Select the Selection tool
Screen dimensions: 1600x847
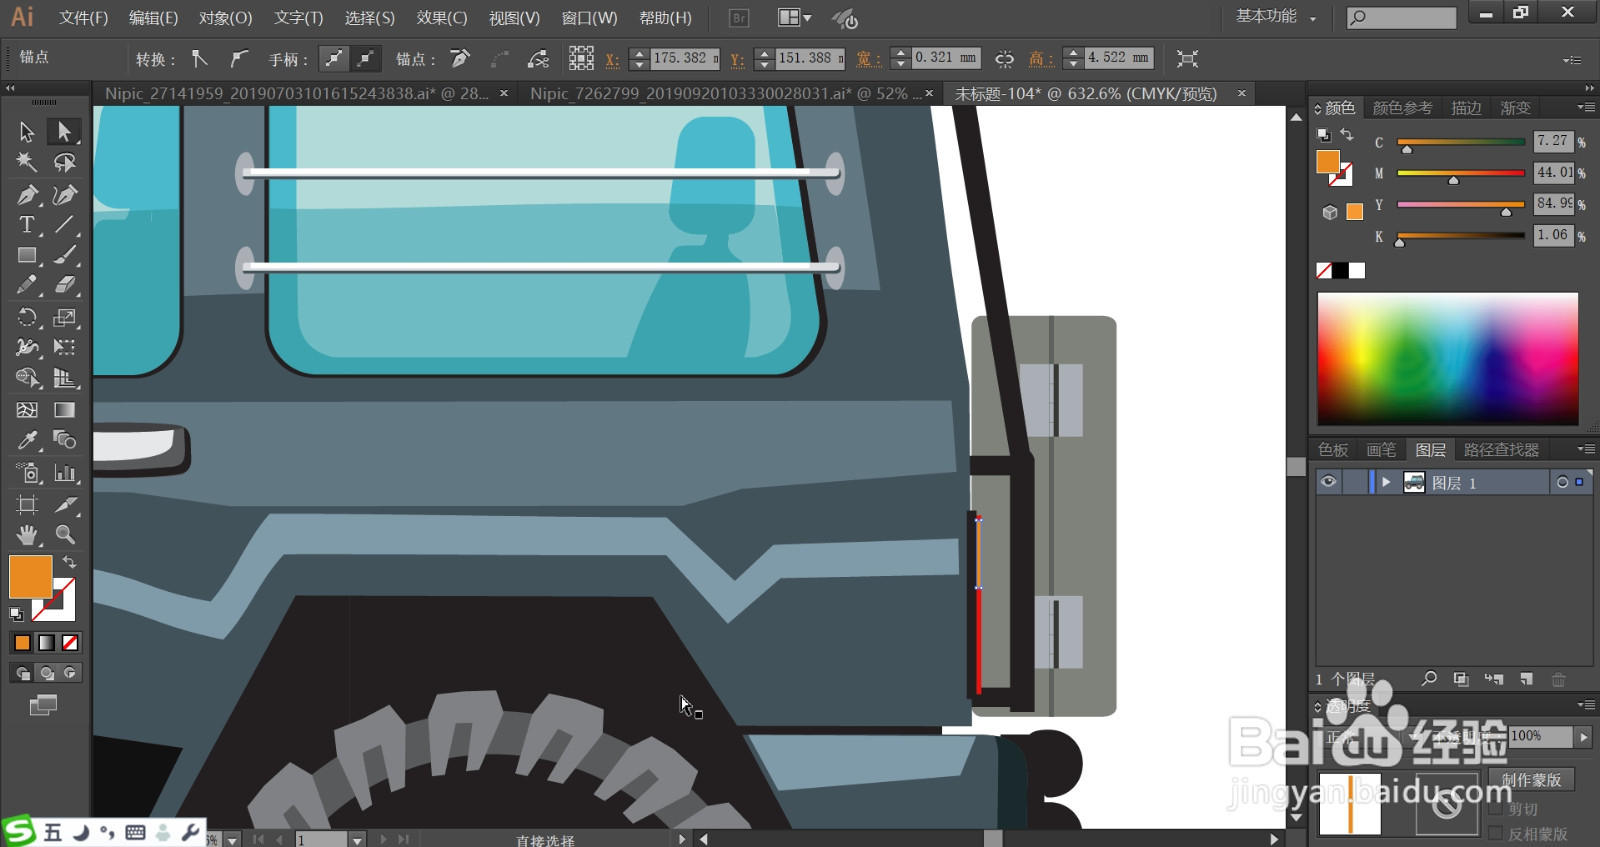point(27,131)
